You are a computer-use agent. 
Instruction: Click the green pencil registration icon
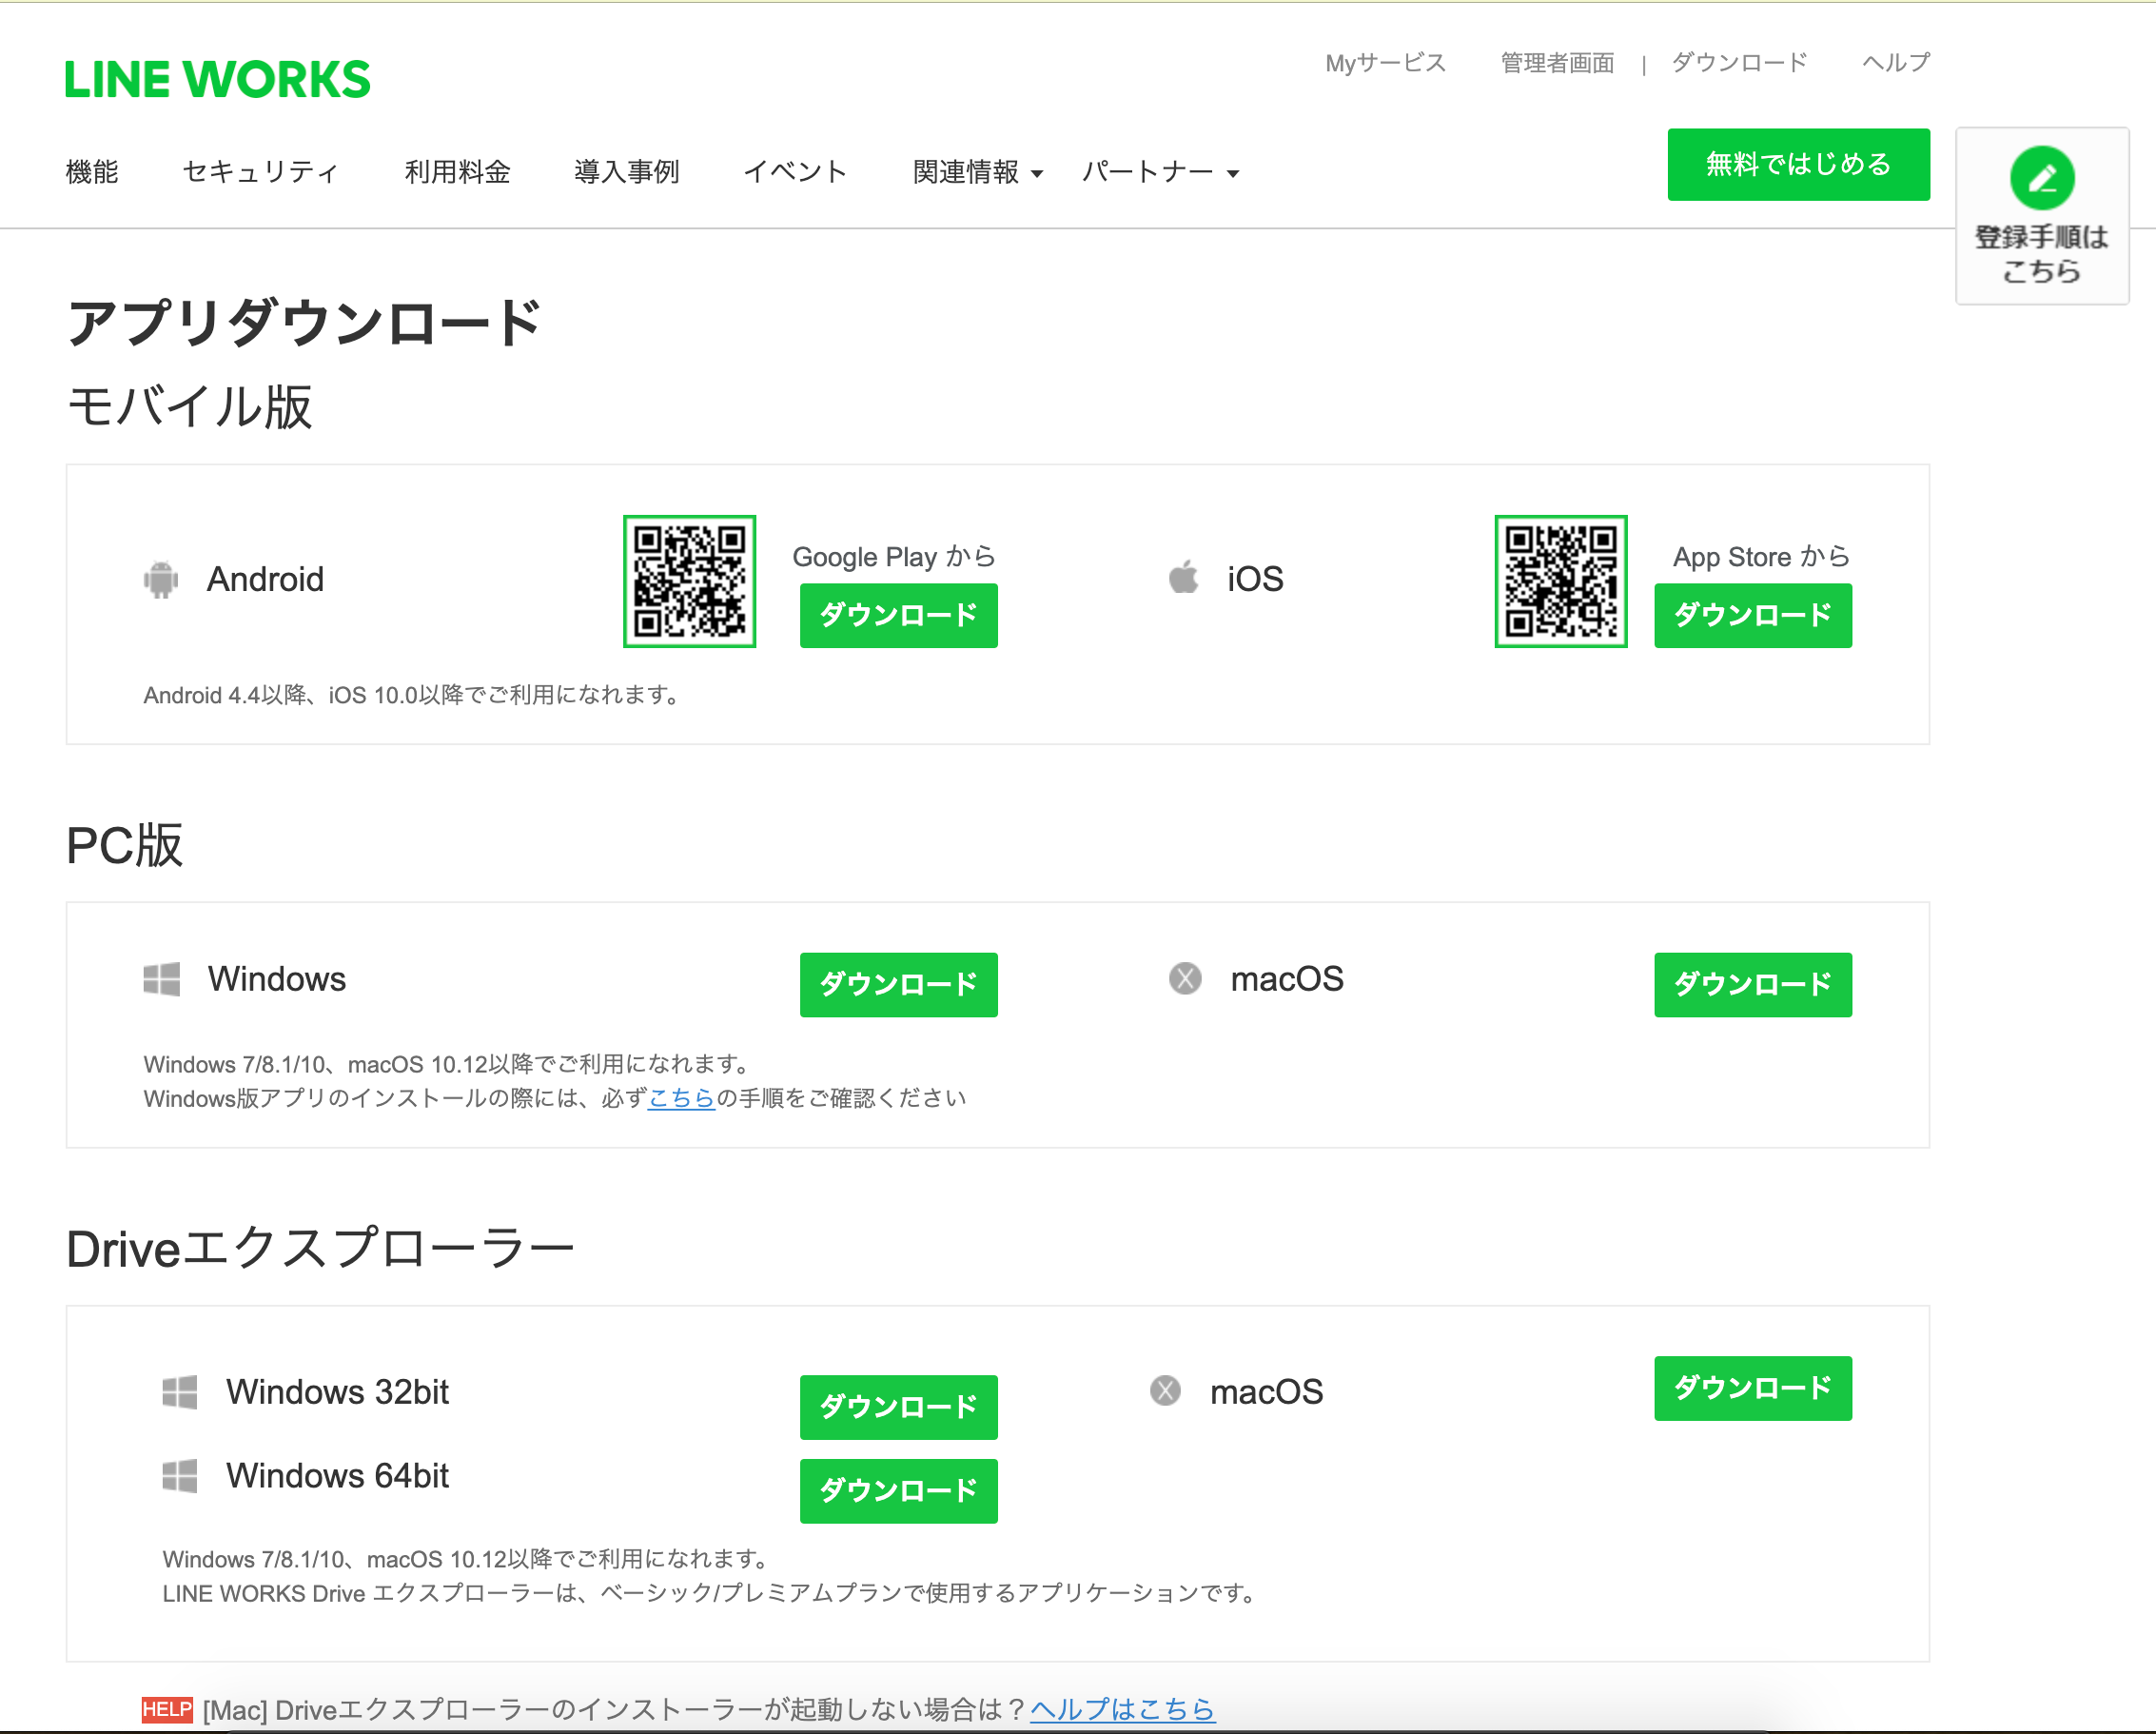point(2042,178)
